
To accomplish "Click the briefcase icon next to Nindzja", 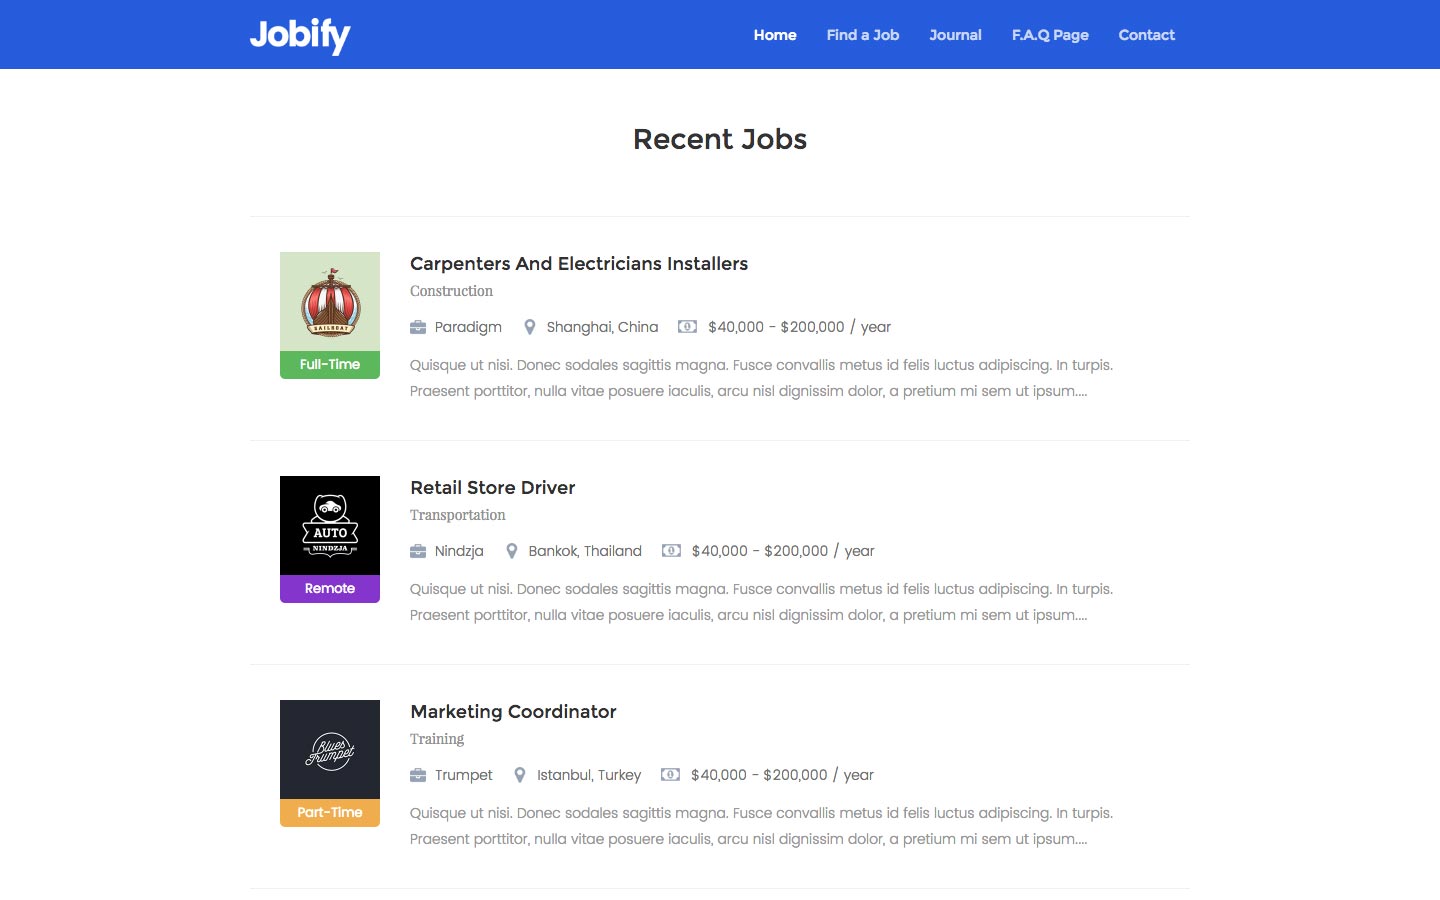I will point(417,551).
